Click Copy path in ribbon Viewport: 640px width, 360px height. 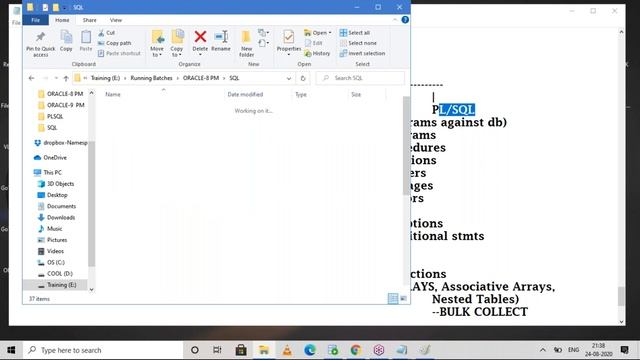pos(115,43)
